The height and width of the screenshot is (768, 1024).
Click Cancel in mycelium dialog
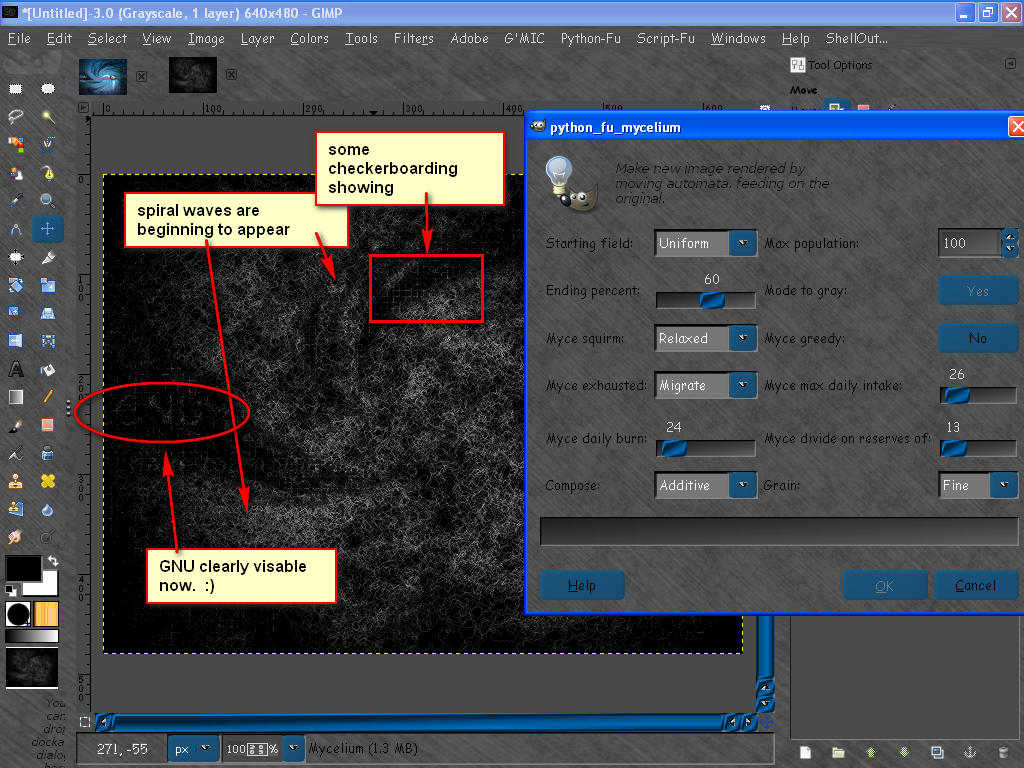[976, 585]
